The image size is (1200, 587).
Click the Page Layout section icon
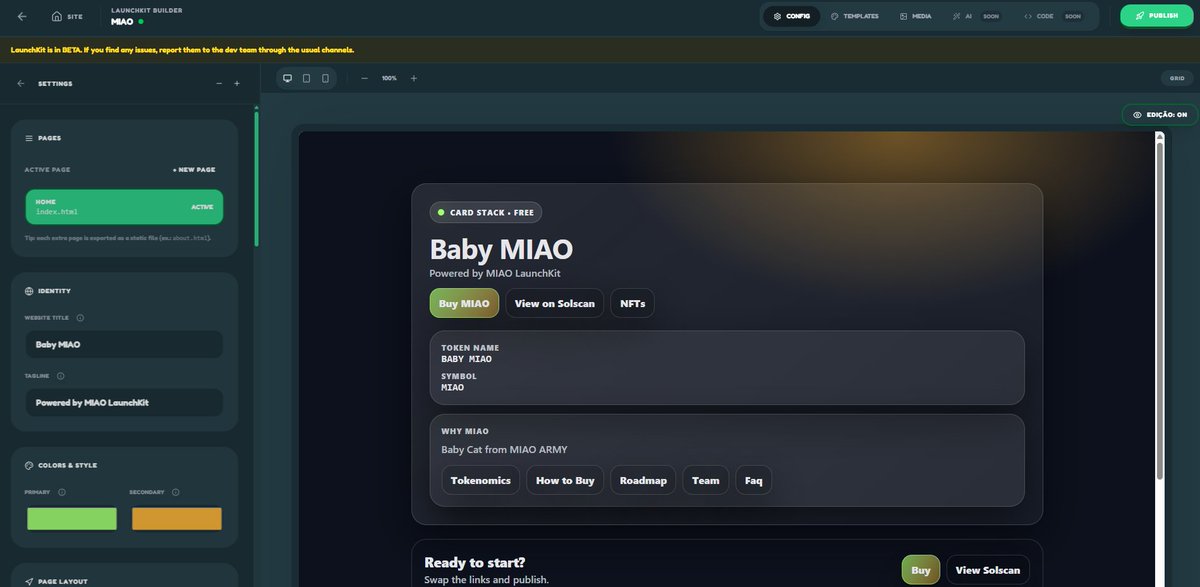[x=29, y=581]
